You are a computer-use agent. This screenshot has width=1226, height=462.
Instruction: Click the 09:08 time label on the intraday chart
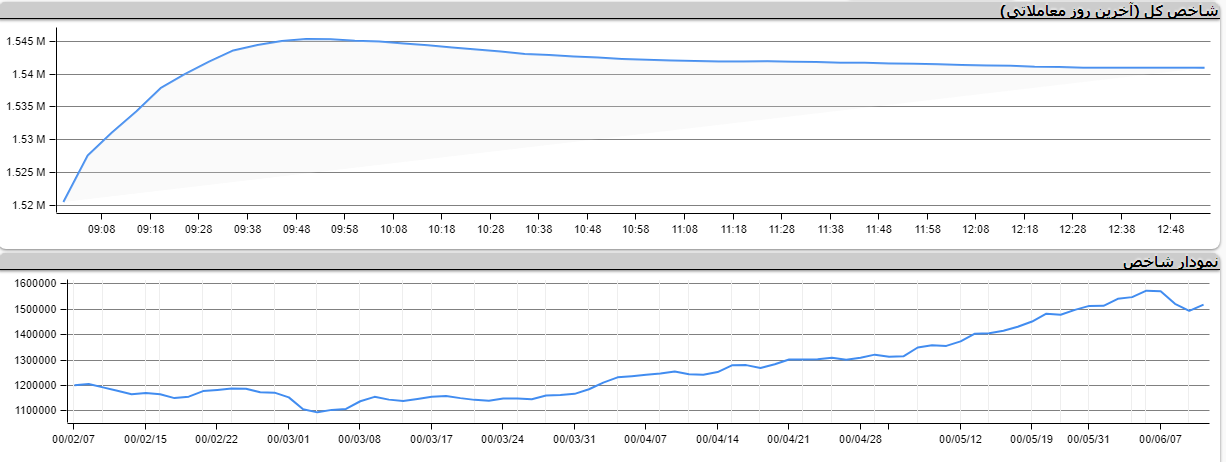102,229
